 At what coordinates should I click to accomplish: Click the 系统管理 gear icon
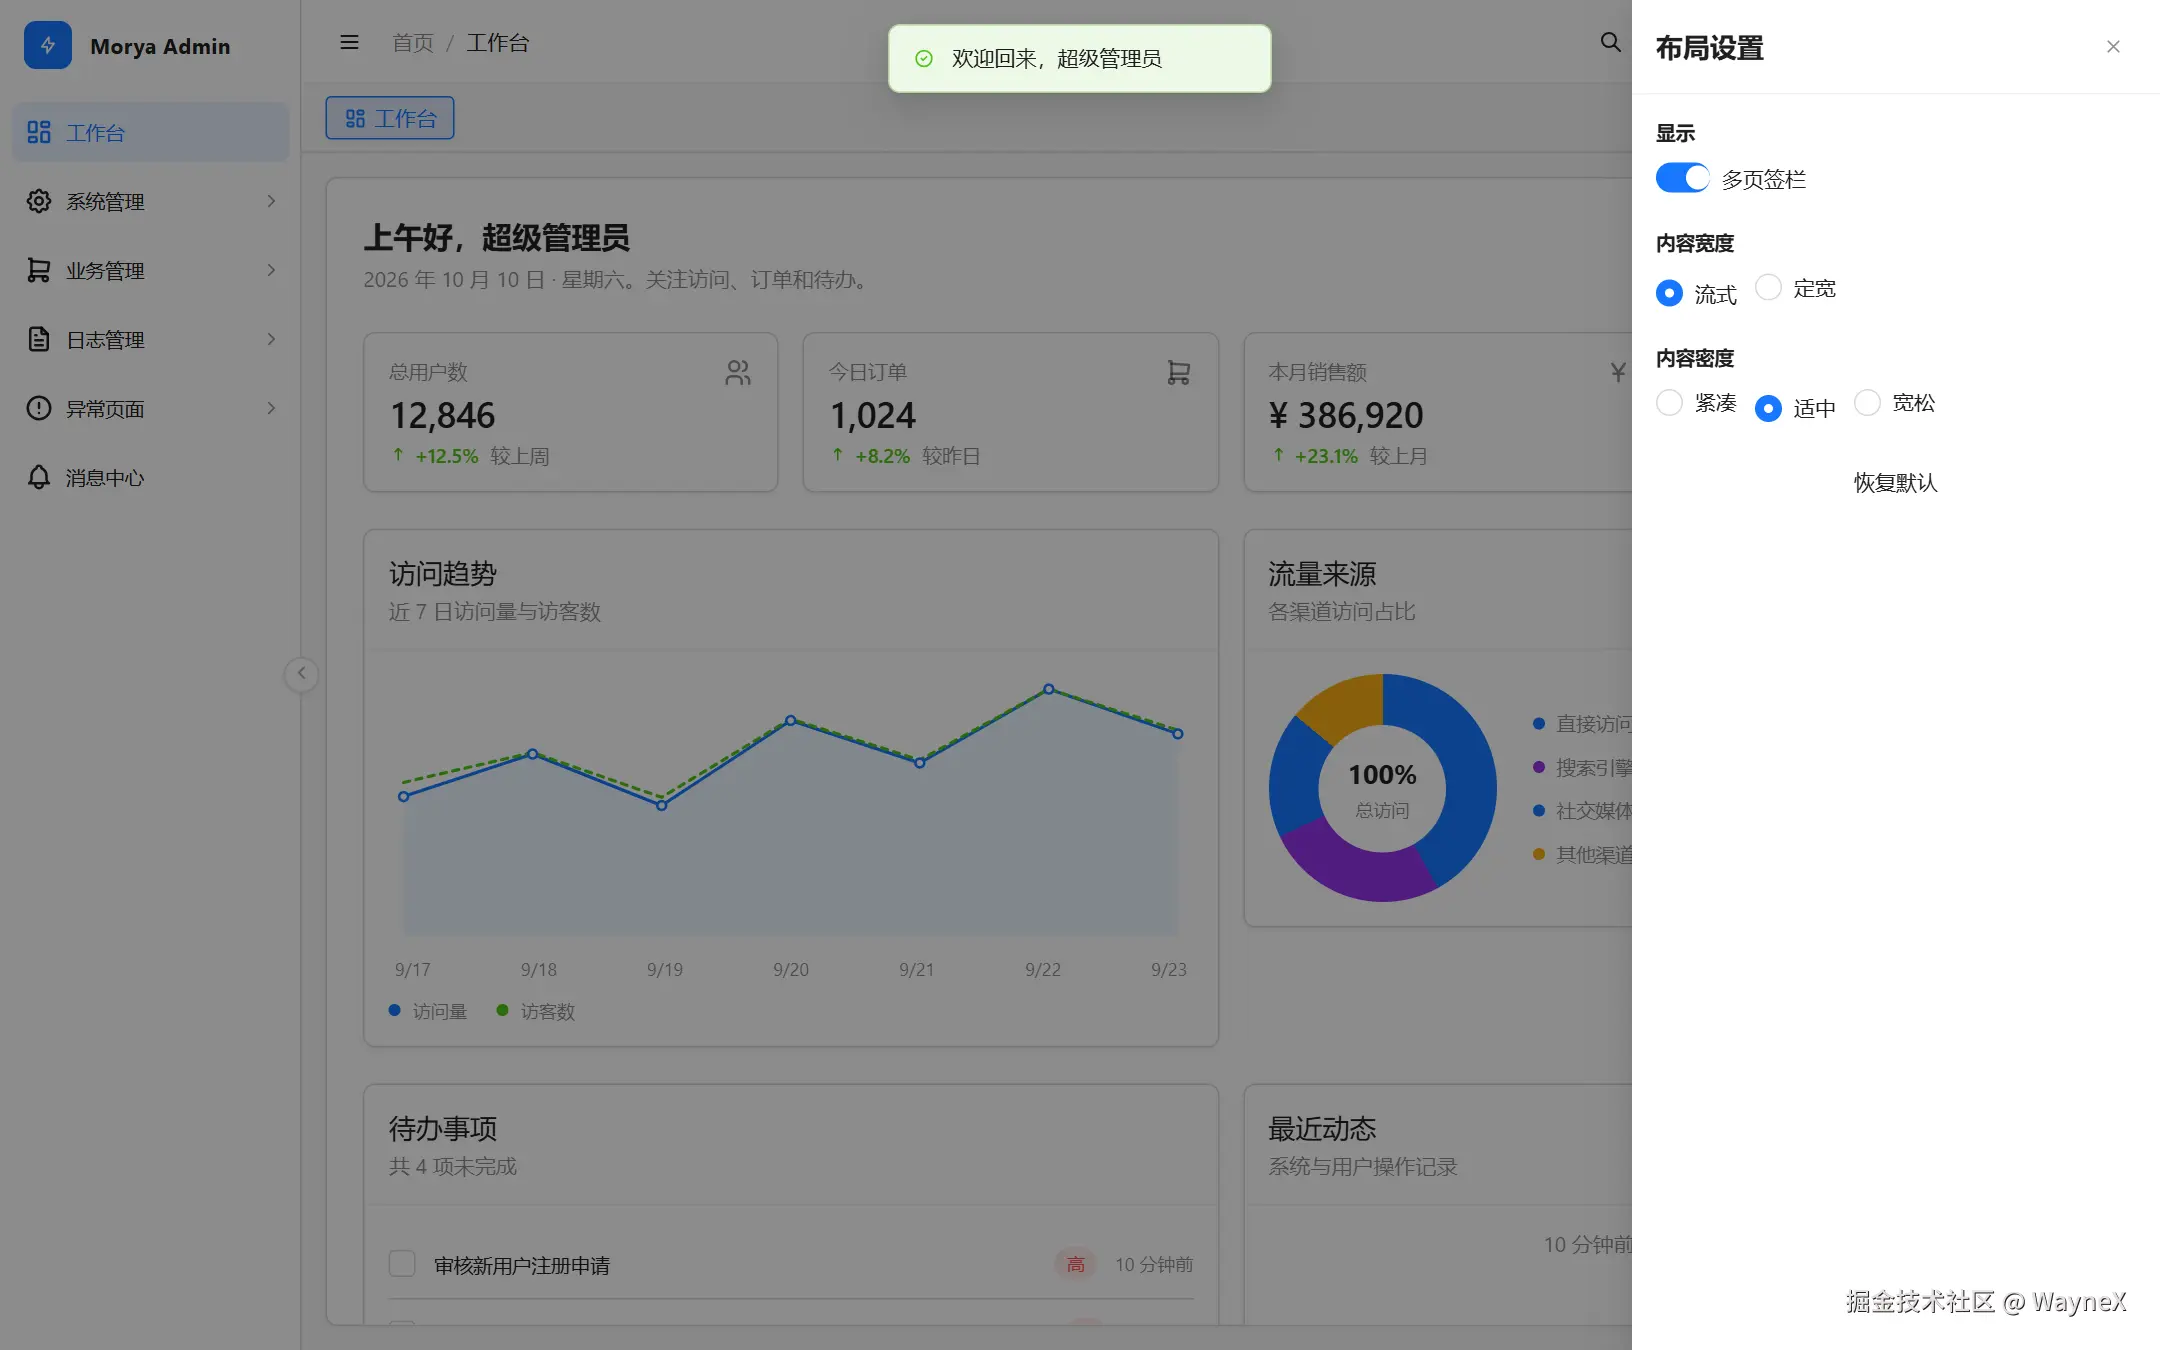39,201
